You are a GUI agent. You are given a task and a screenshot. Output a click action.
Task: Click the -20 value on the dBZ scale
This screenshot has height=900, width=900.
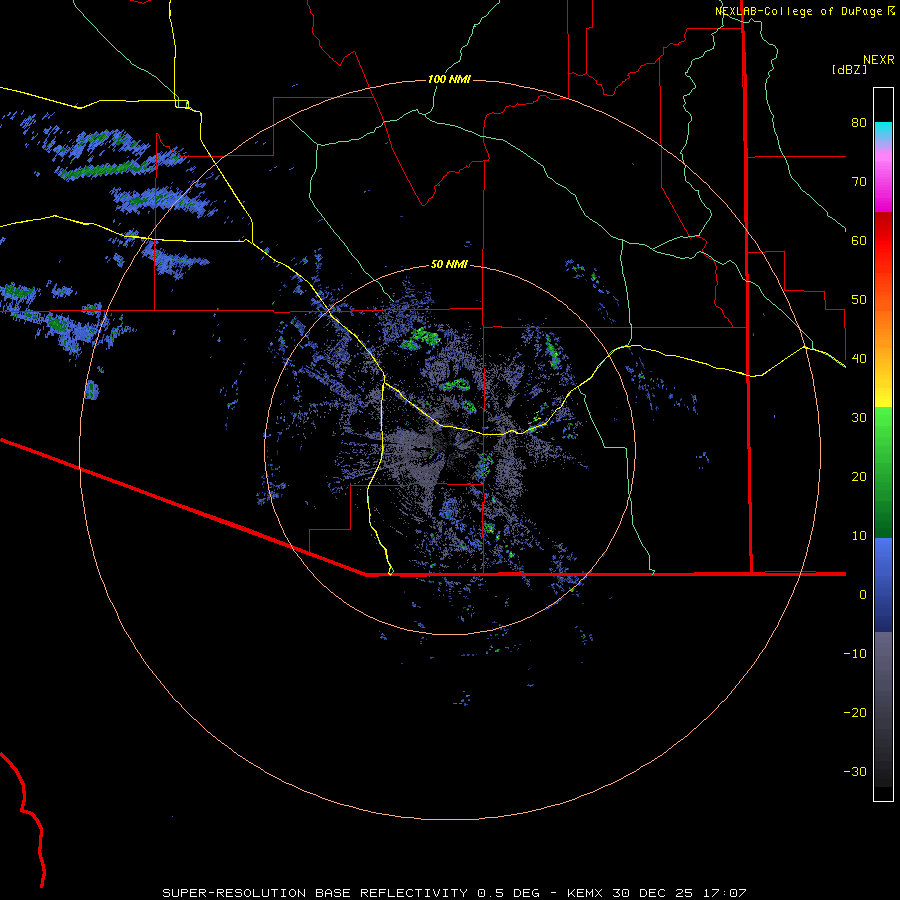855,713
